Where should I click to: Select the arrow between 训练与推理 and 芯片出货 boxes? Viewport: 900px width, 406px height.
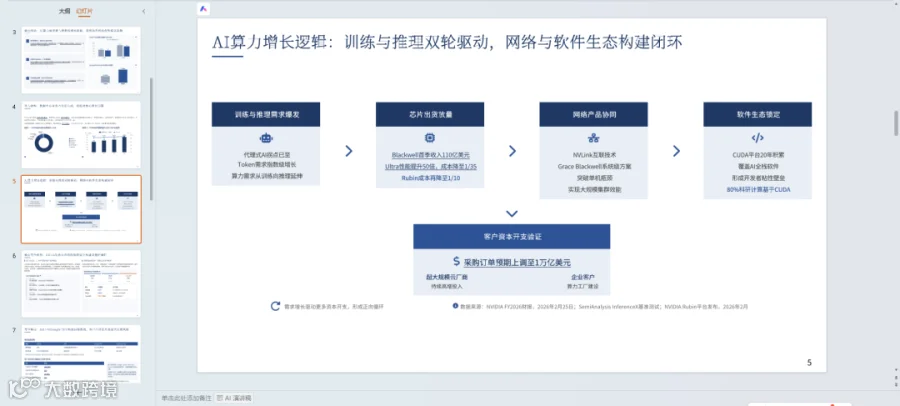coord(348,151)
